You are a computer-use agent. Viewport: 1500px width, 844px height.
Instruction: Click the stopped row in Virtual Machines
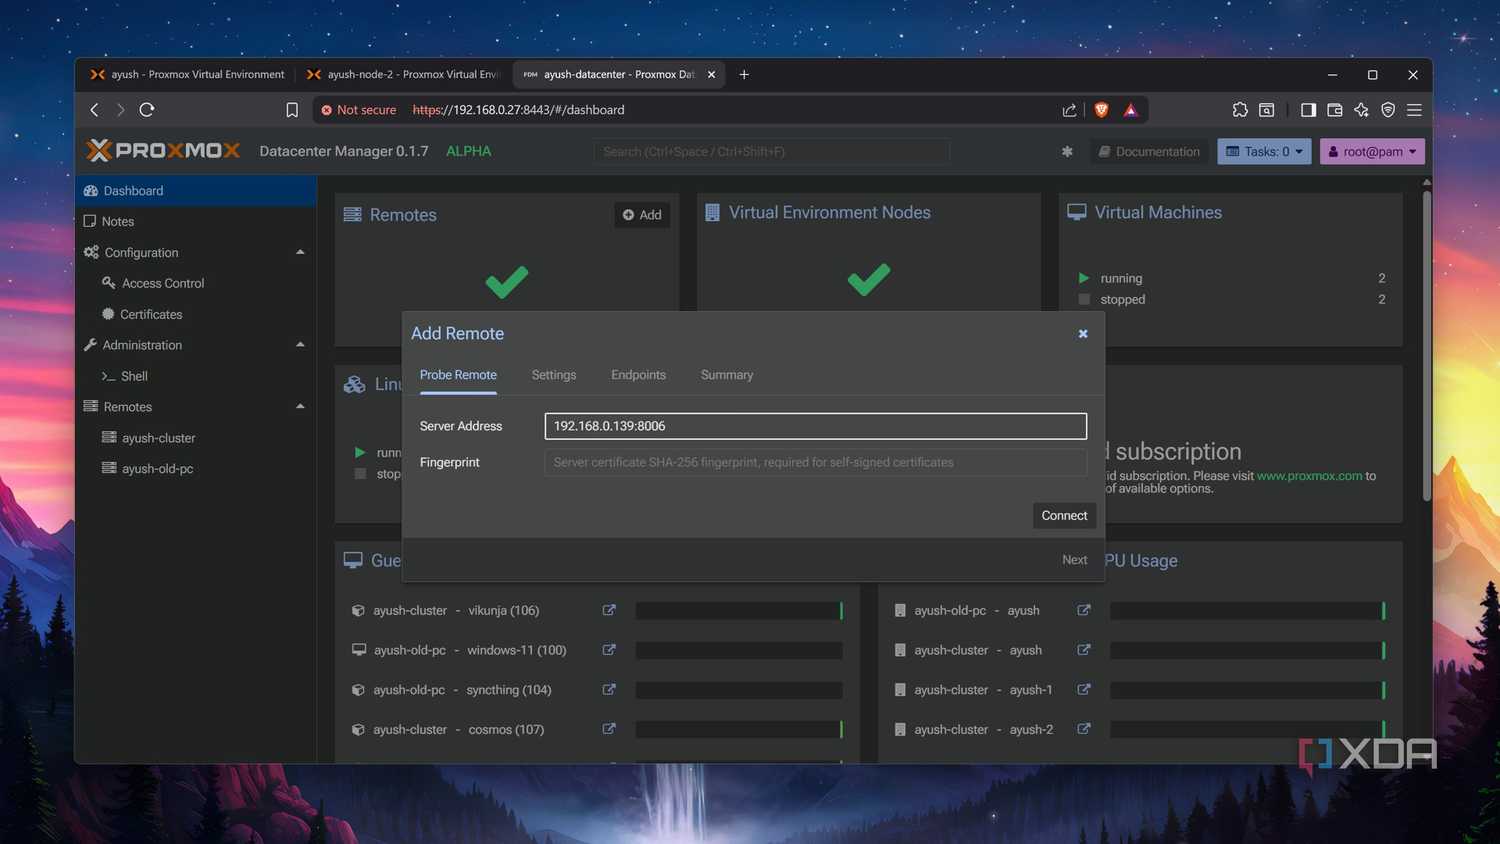point(1231,299)
